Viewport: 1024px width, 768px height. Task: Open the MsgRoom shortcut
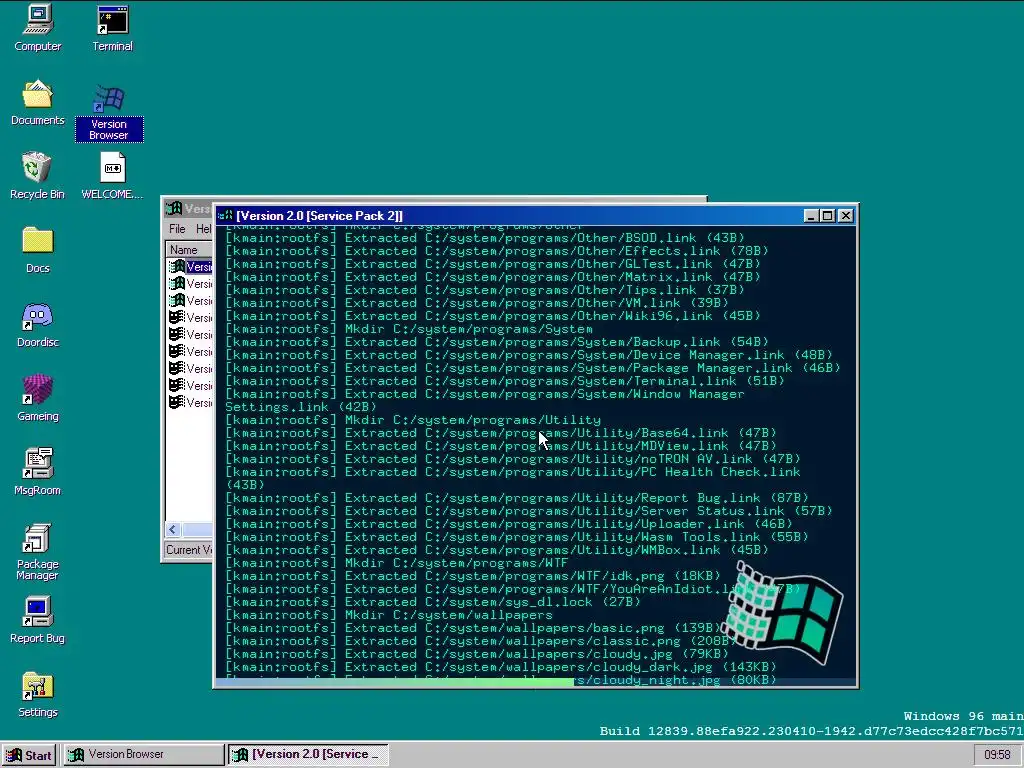(x=37, y=472)
